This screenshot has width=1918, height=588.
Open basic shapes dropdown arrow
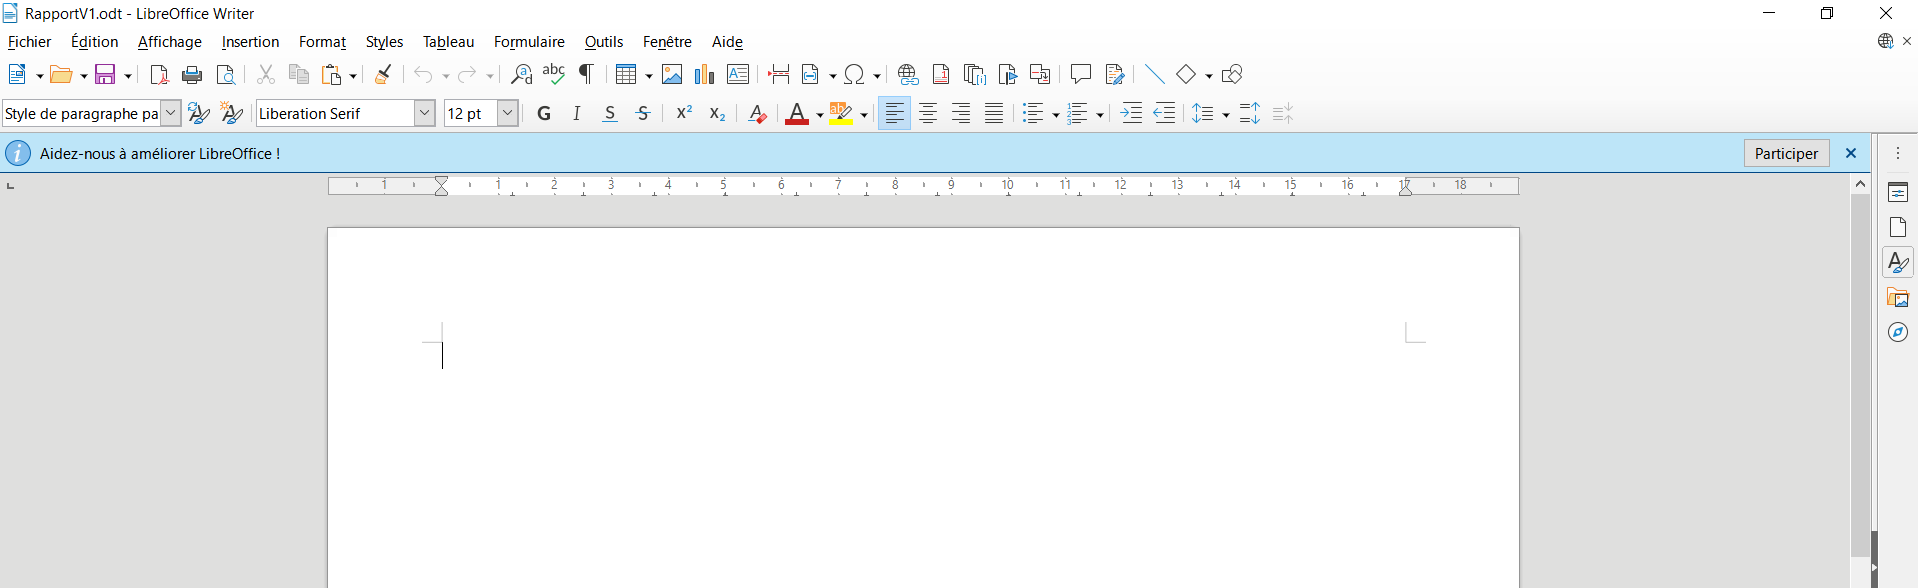[x=1208, y=75]
